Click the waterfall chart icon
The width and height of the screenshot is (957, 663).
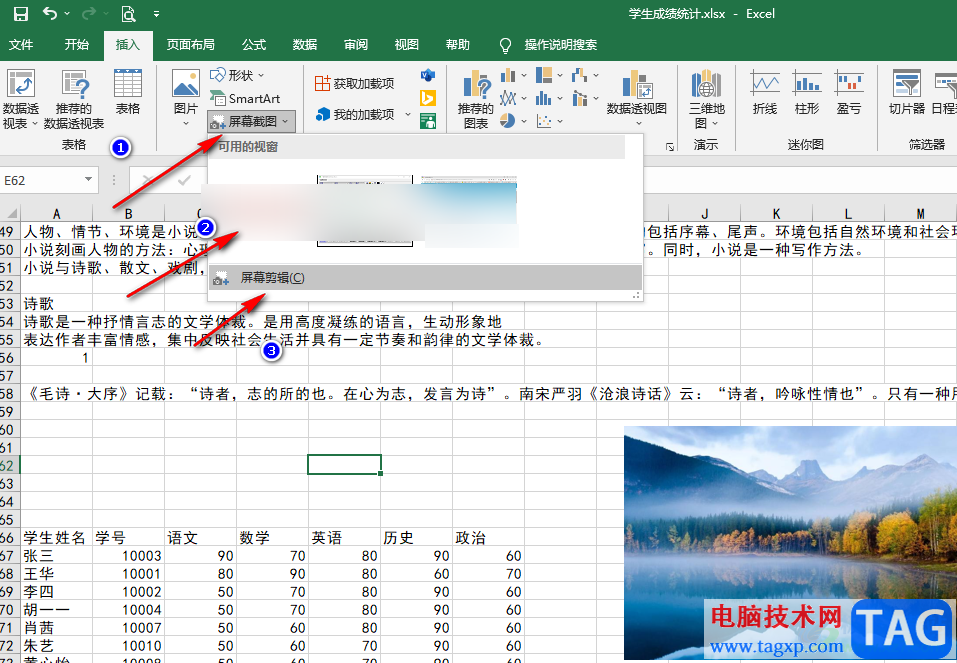pos(580,75)
